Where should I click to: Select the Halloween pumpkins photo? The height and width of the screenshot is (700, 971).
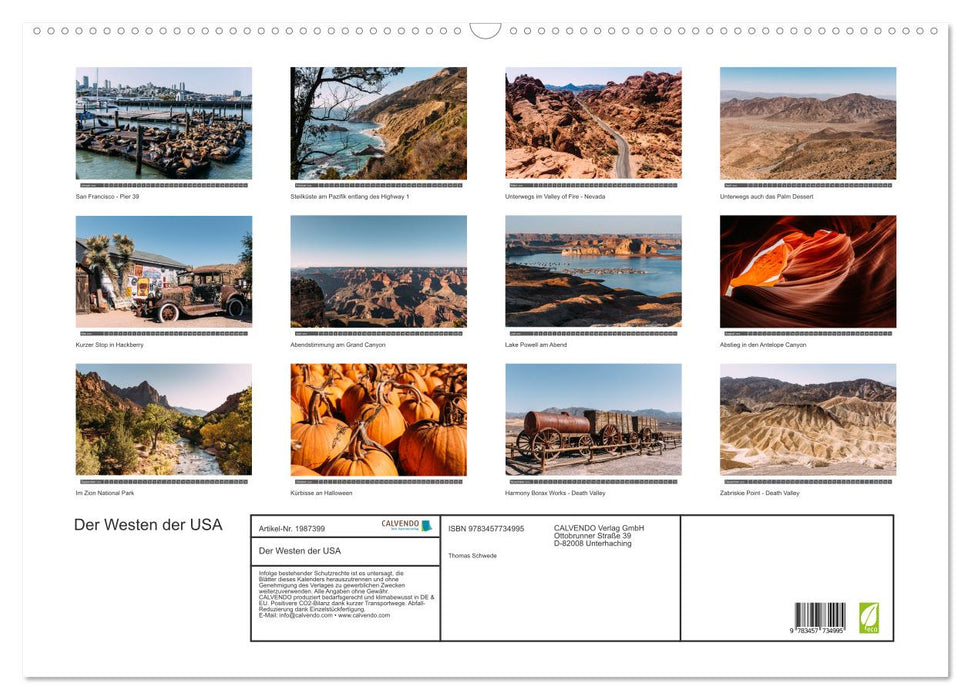click(378, 419)
